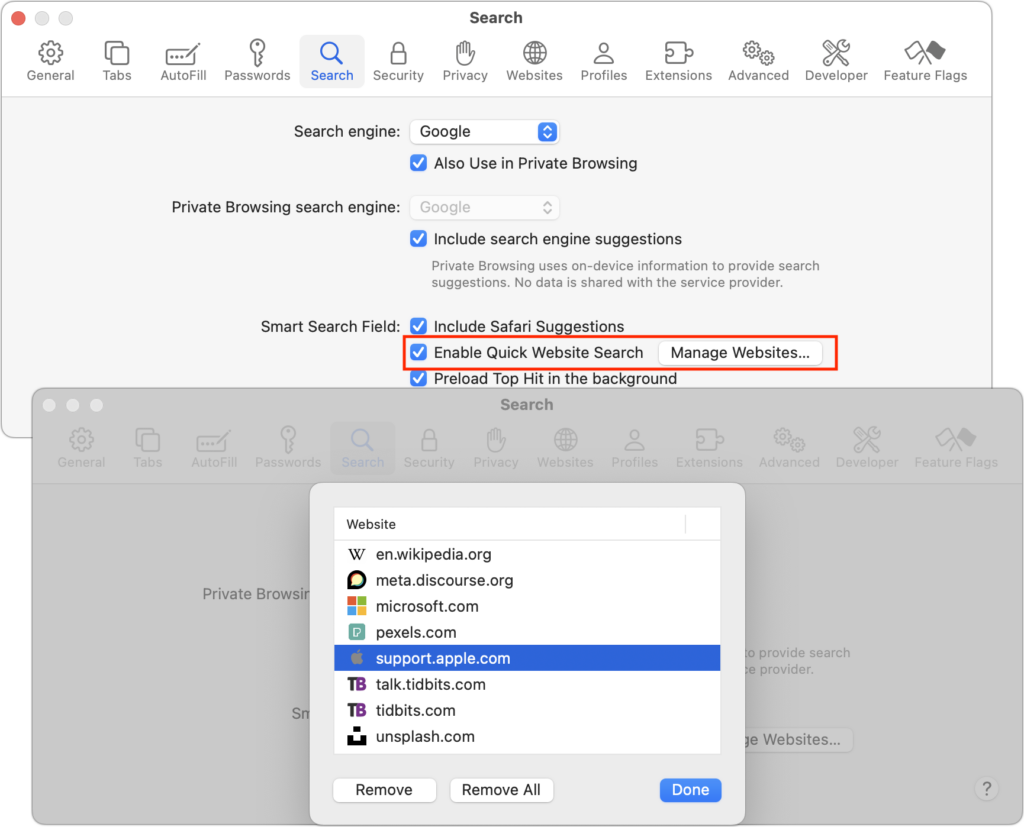Open the Search engine Google dropdown
Screen dimensions: 1024x827
click(484, 131)
